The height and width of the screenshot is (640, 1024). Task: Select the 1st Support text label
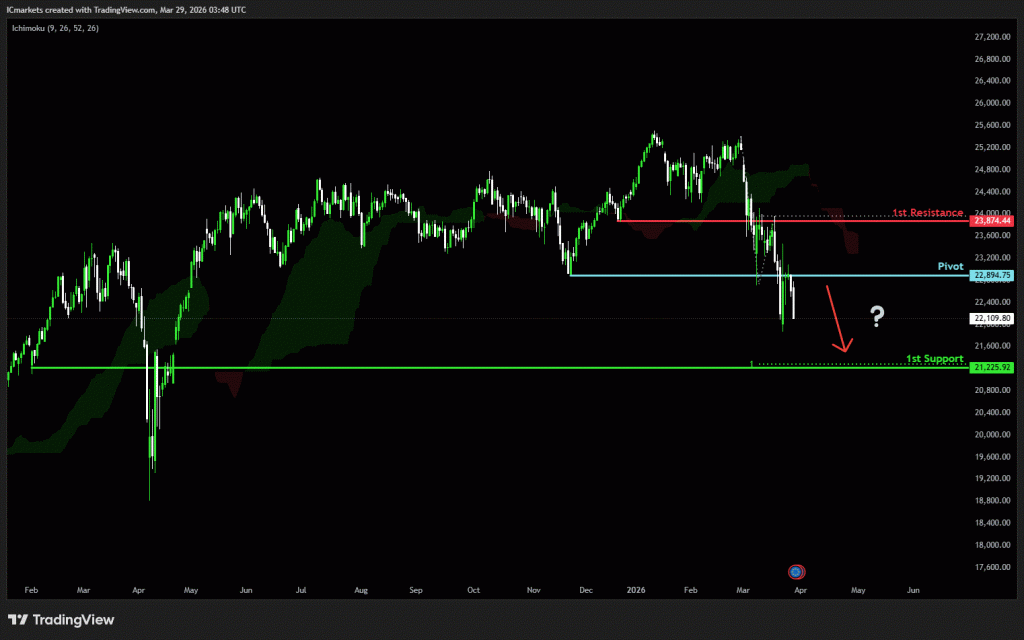coord(934,358)
